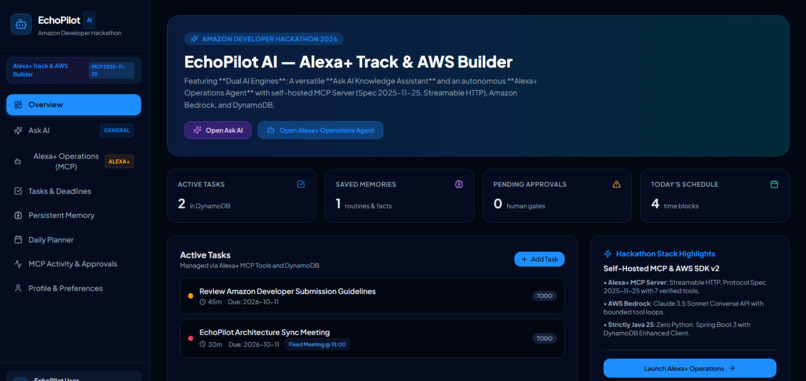Click the Alexa+ Operations robot icon in sidebar
Screen dimensions: 806x381
(x=18, y=161)
